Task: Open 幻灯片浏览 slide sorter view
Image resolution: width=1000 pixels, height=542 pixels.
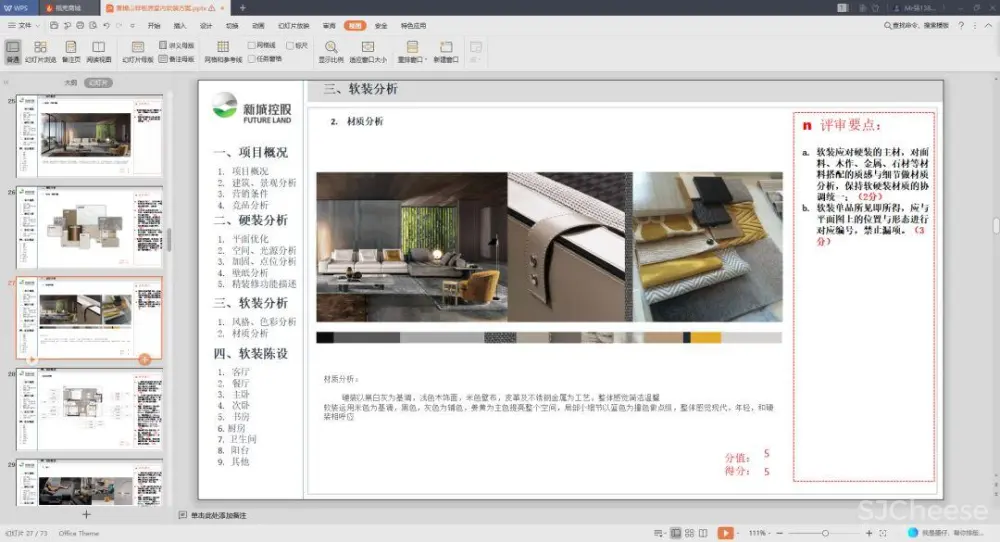Action: (40, 51)
